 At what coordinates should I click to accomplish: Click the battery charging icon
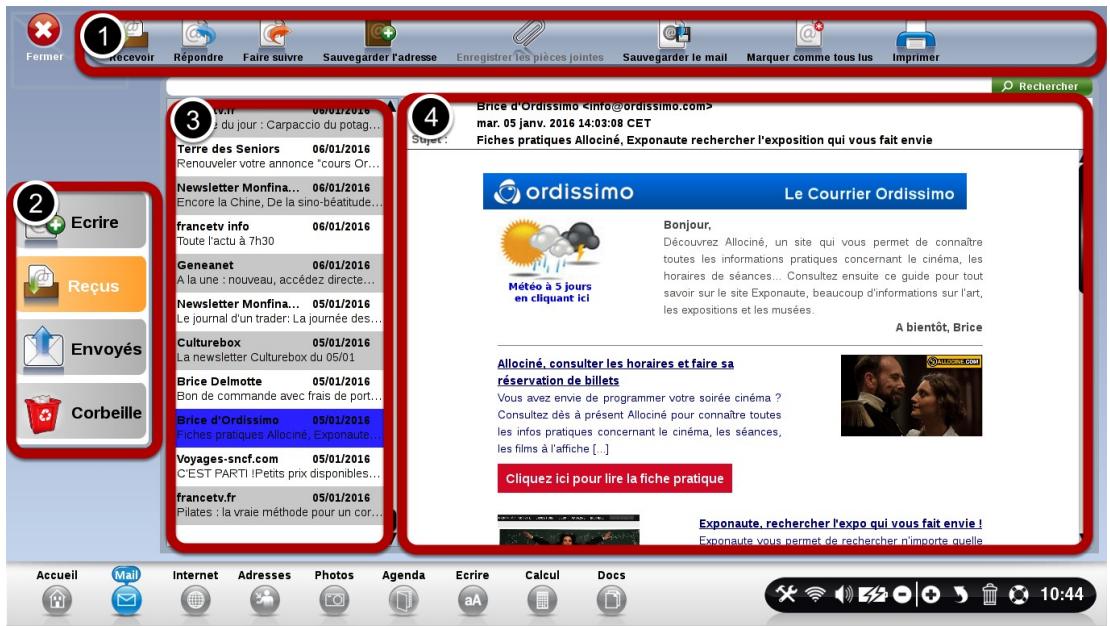(873, 594)
